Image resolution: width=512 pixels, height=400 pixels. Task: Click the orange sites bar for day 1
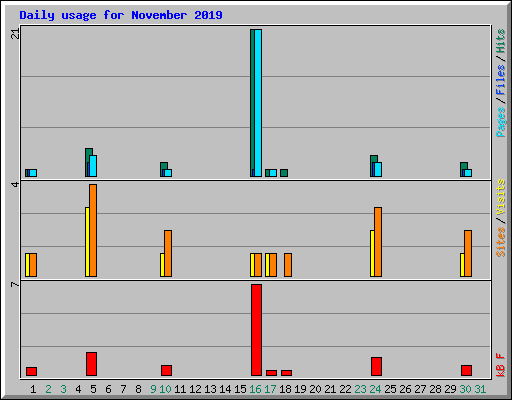tap(33, 265)
